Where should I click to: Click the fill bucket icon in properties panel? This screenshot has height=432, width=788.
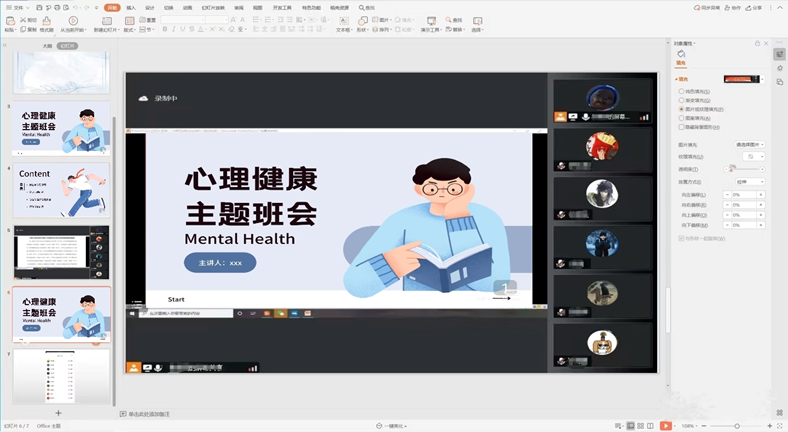tap(682, 54)
